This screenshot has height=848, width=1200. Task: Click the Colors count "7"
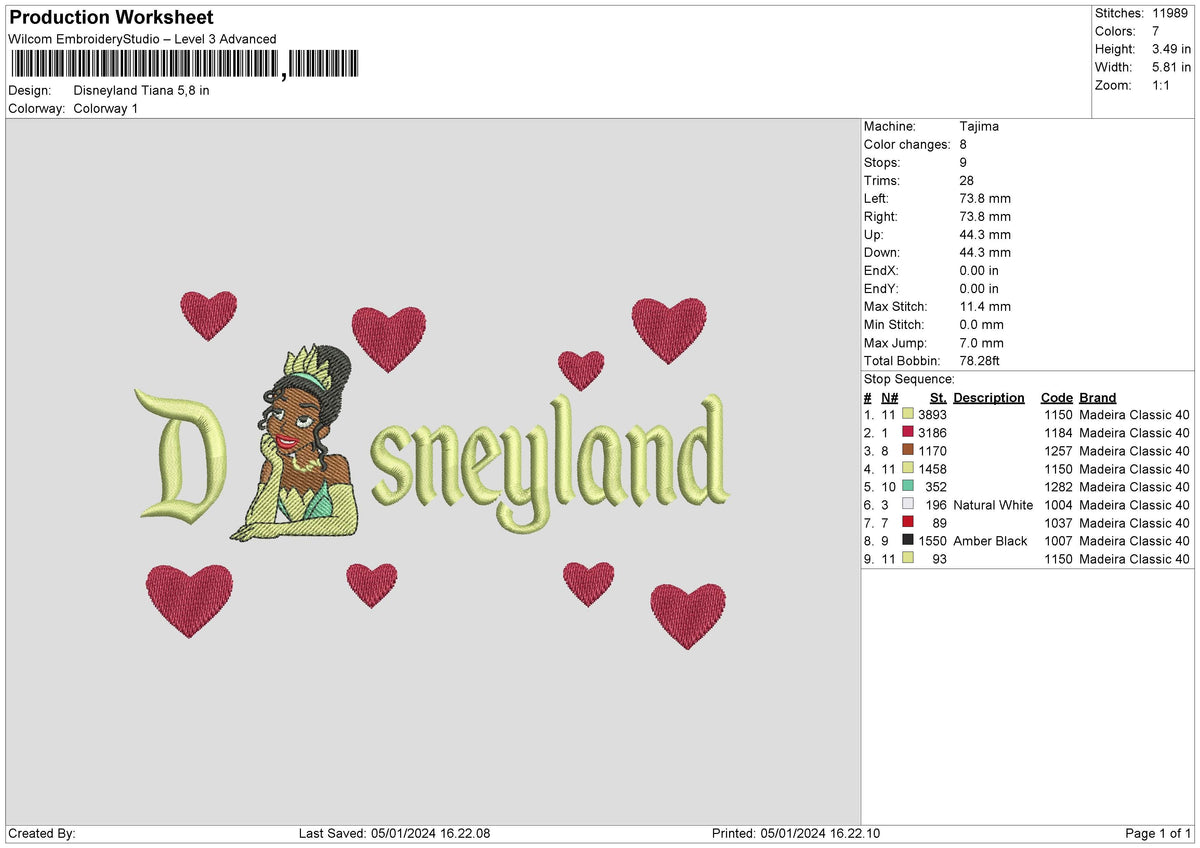coord(1156,31)
